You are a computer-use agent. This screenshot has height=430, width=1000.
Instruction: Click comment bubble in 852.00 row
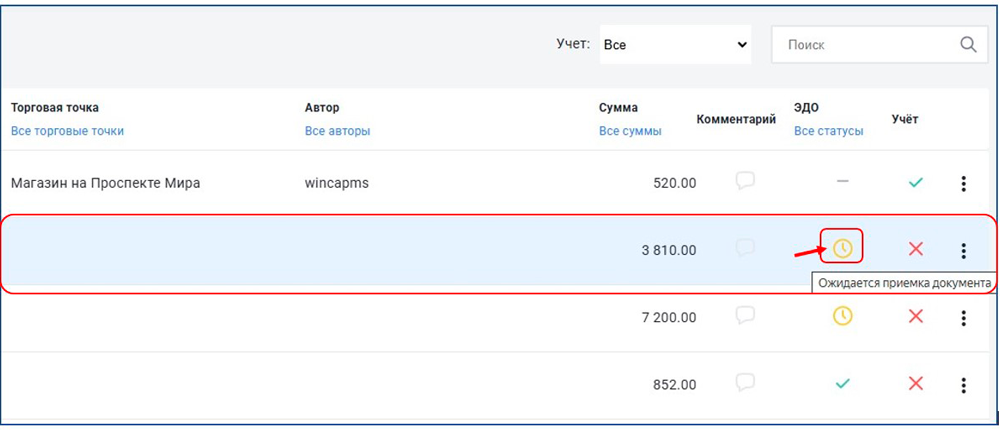tap(744, 382)
